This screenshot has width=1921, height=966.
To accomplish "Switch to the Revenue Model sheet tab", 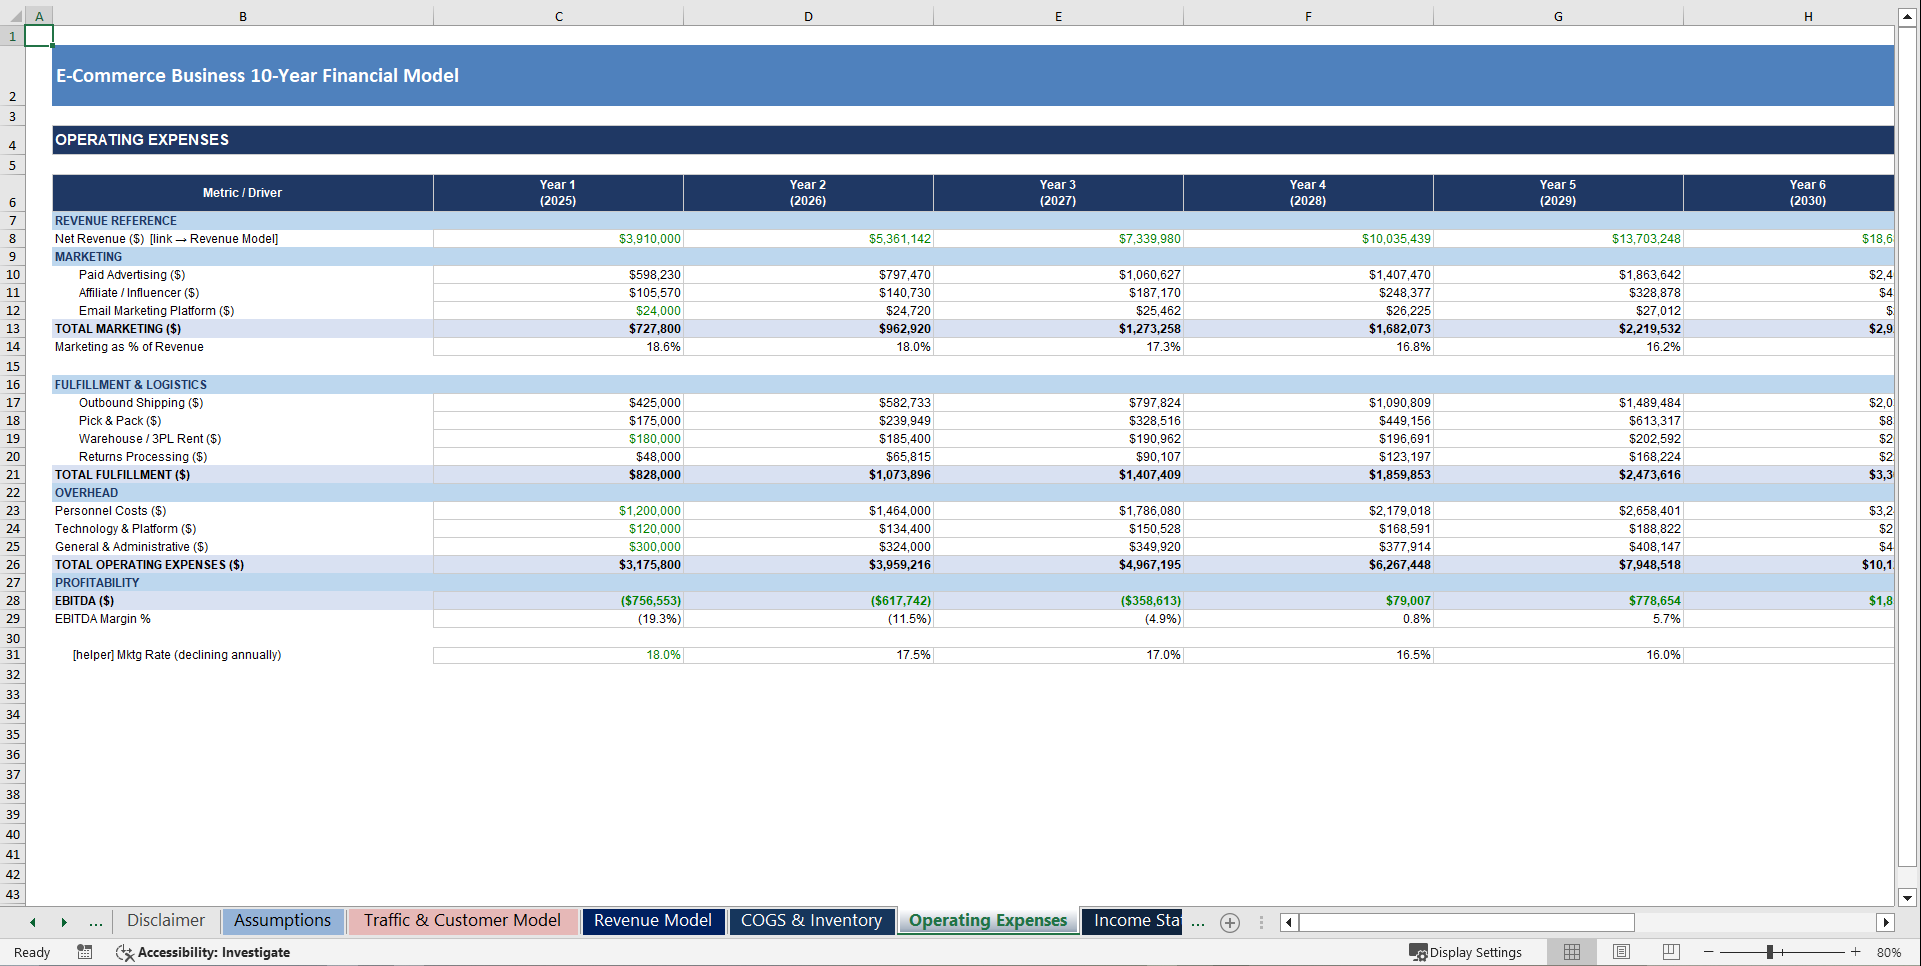I will click(653, 920).
